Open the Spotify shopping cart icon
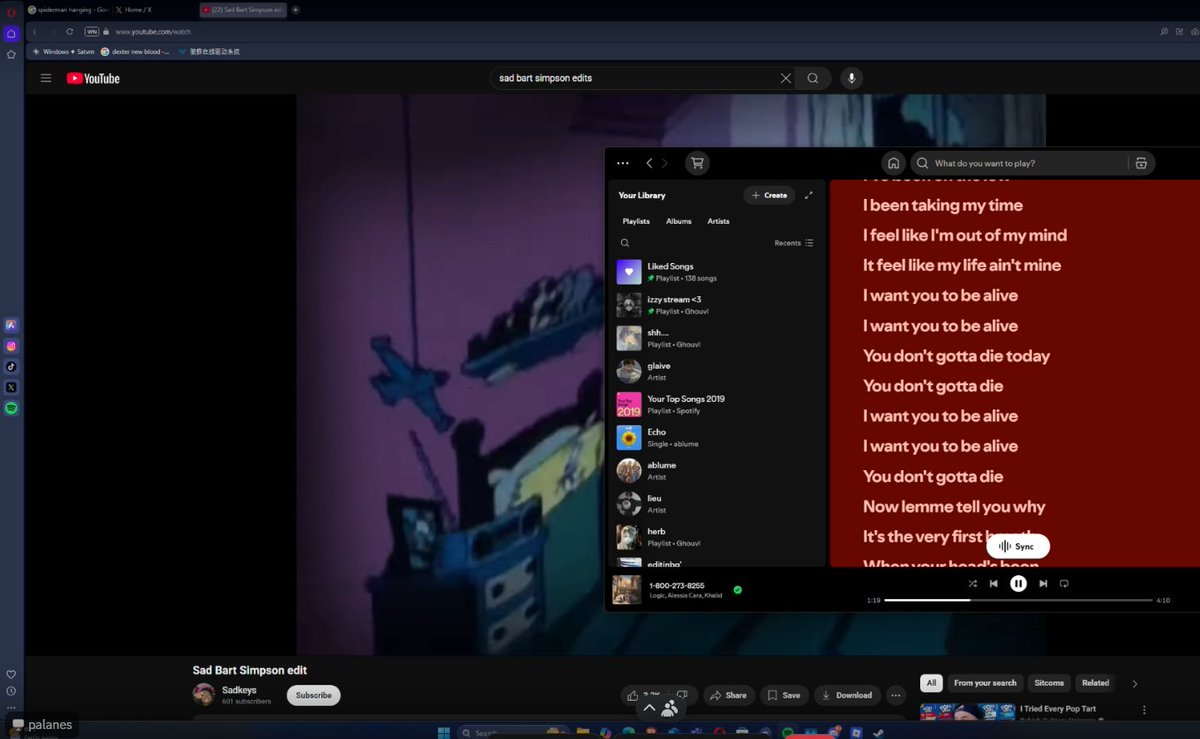 [697, 163]
